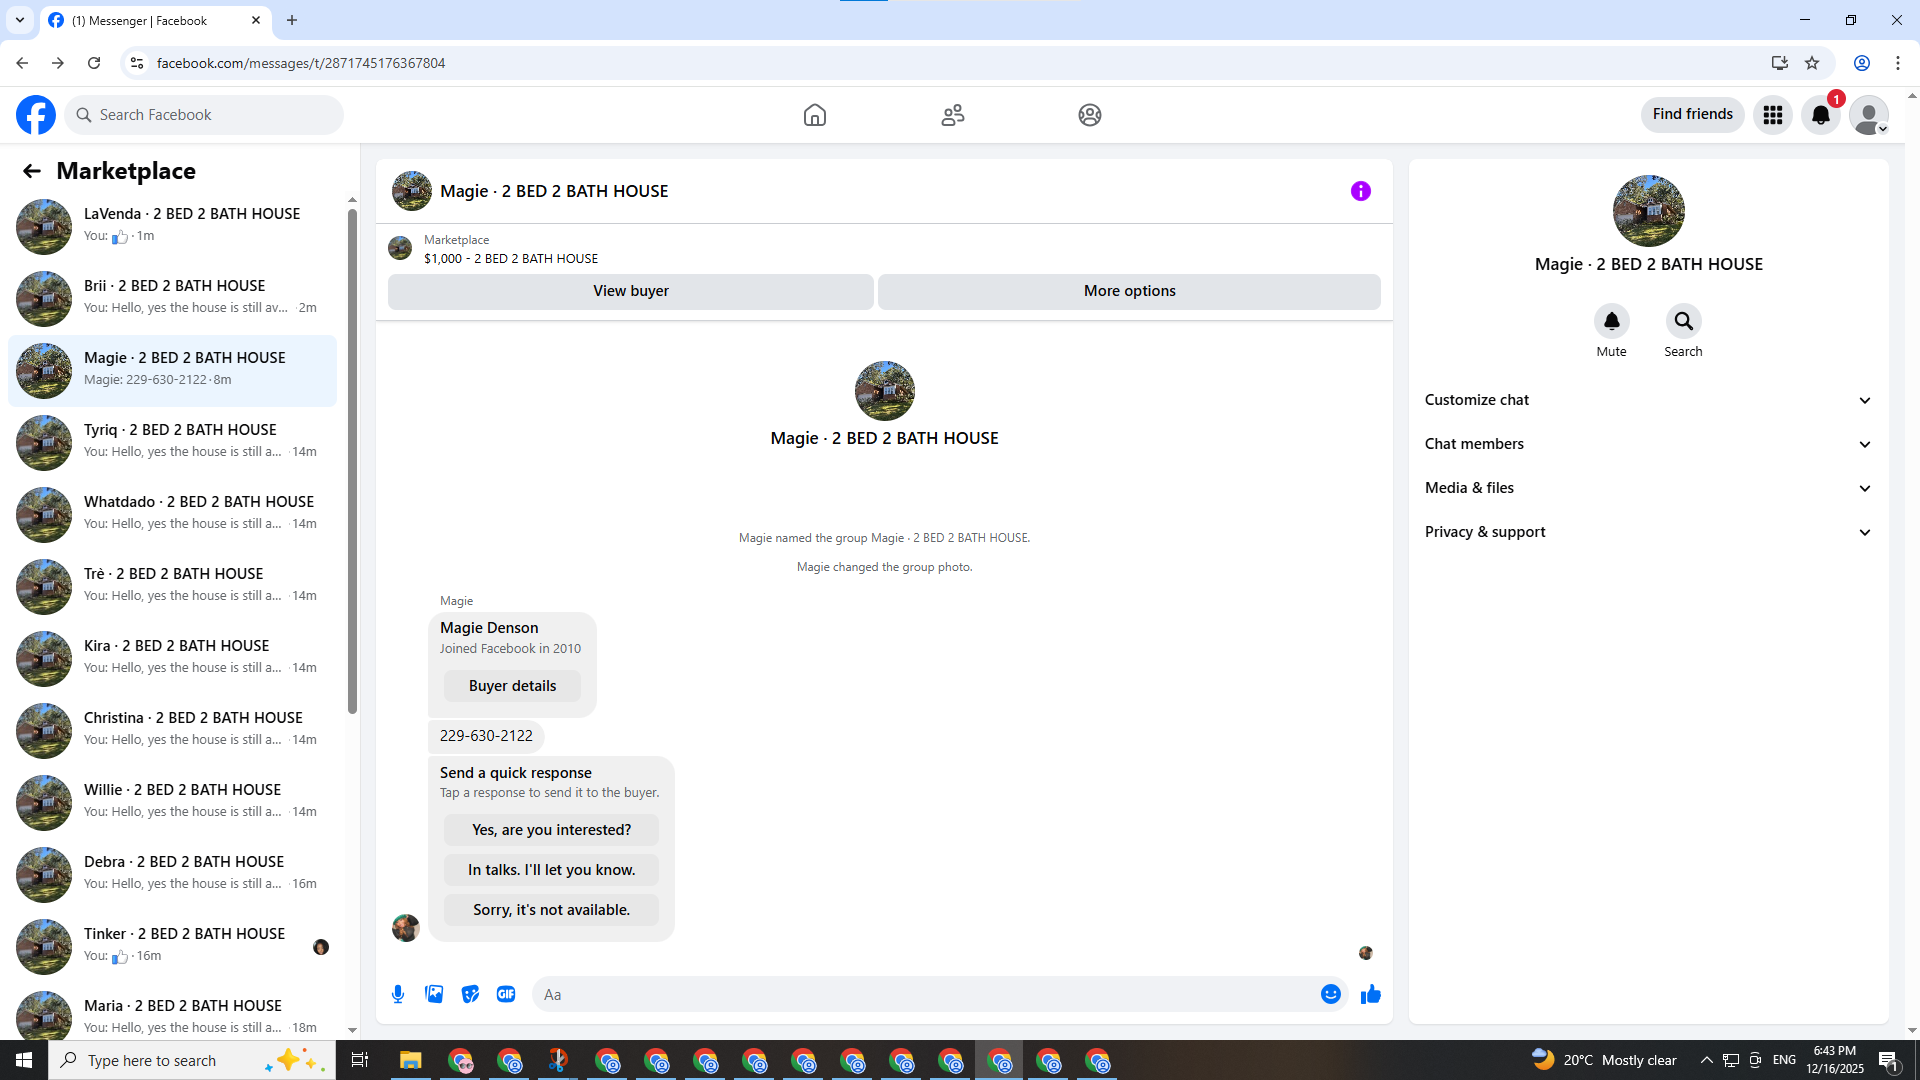Screen dimensions: 1920x1080
Task: Show hidden system tray icons
Action: click(x=1707, y=1060)
